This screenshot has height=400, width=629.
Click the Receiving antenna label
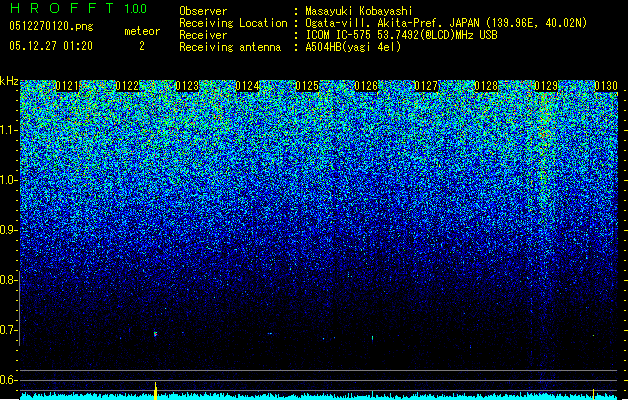pos(230,47)
